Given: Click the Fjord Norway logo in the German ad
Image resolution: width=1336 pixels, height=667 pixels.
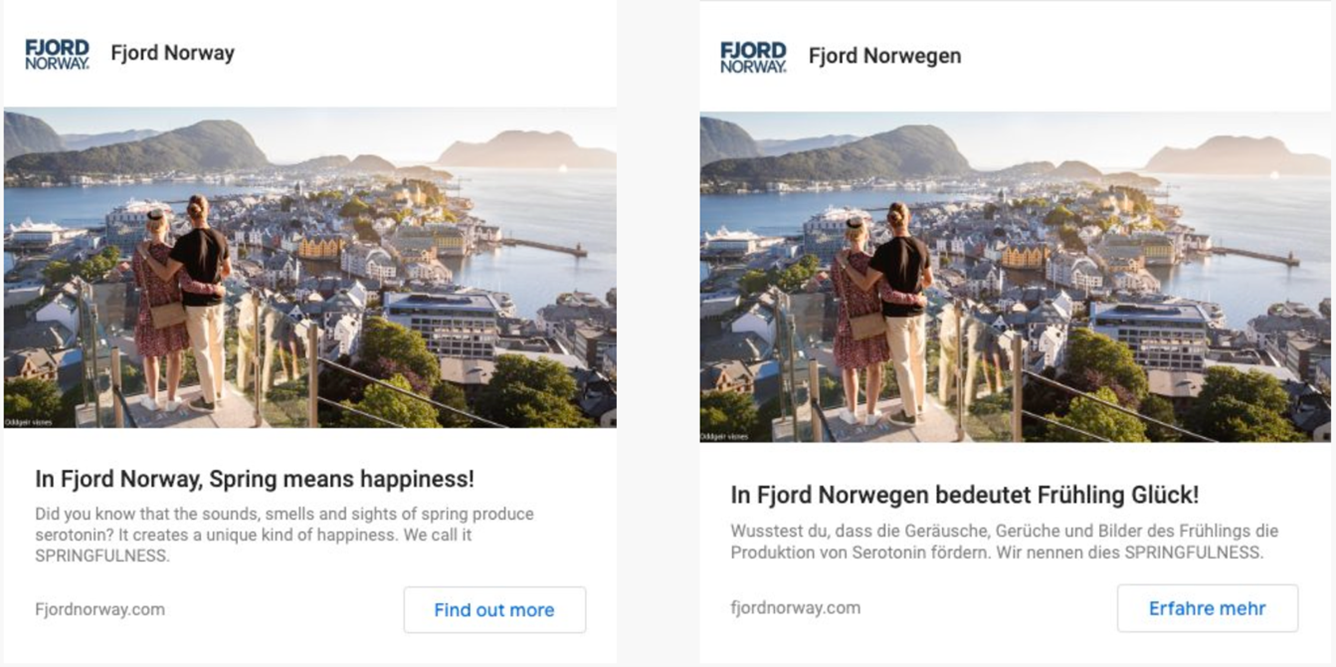Looking at the screenshot, I should [x=753, y=57].
